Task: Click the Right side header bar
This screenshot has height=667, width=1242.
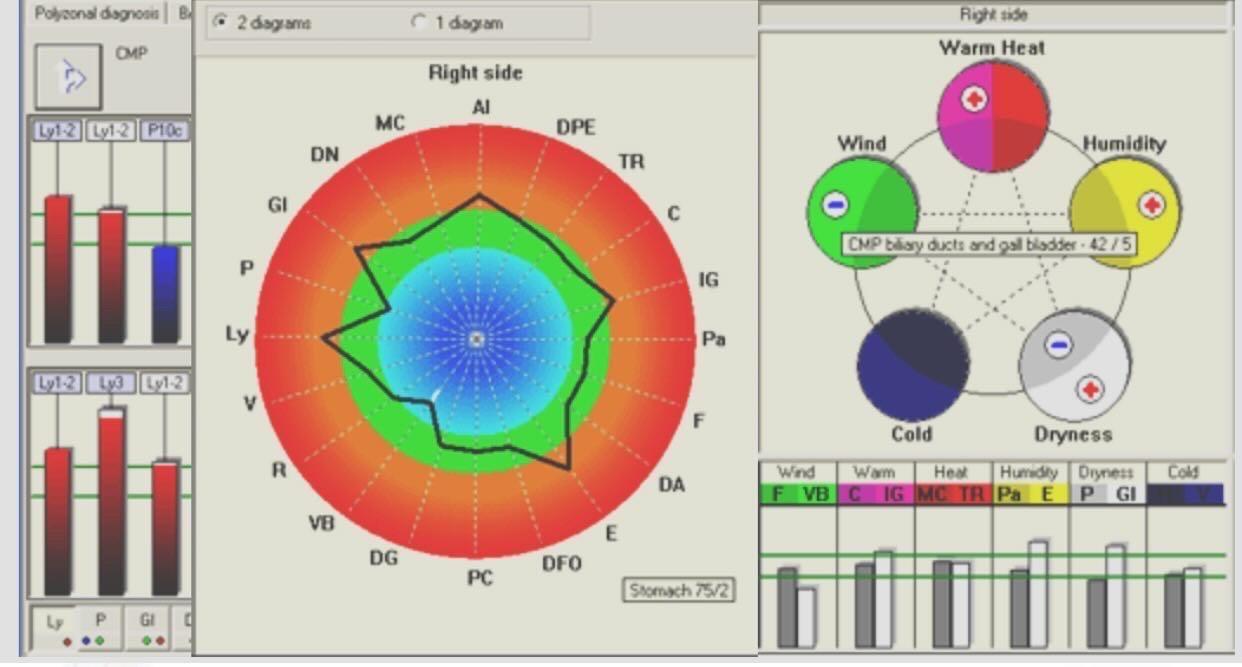Action: [992, 14]
